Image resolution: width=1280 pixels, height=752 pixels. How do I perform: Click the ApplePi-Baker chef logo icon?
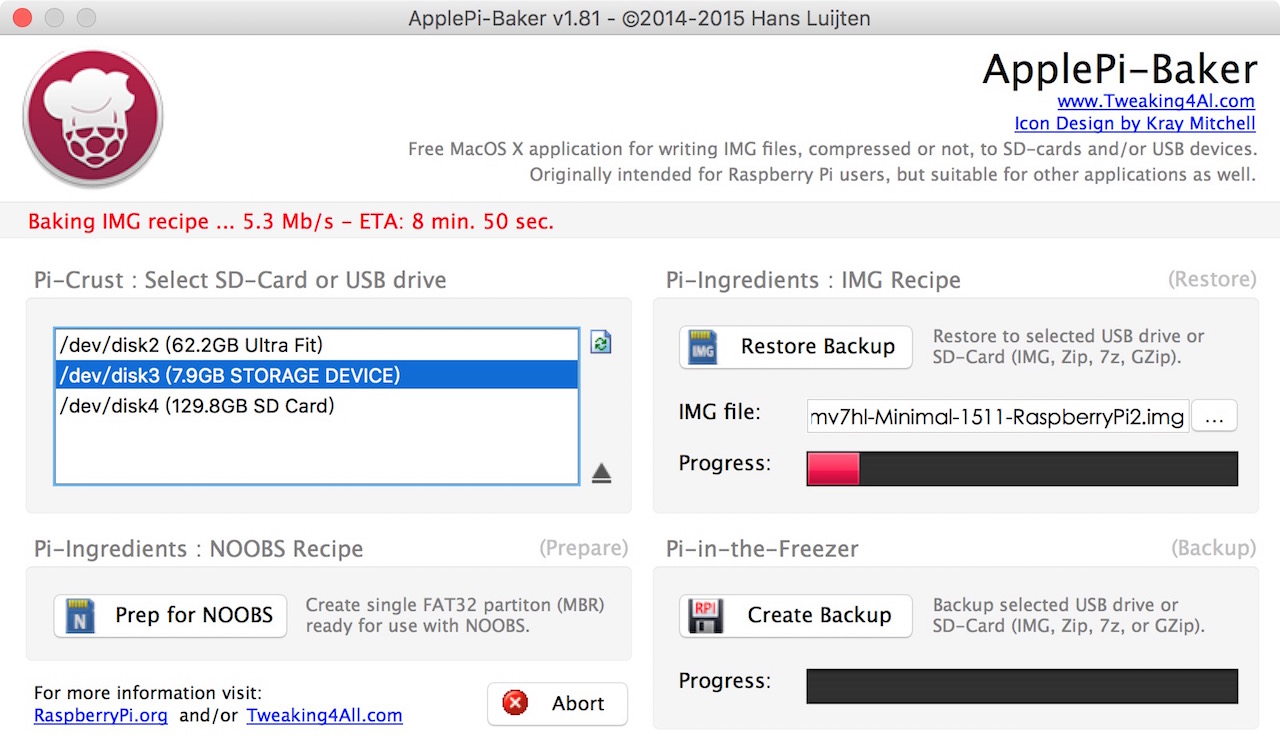92,118
